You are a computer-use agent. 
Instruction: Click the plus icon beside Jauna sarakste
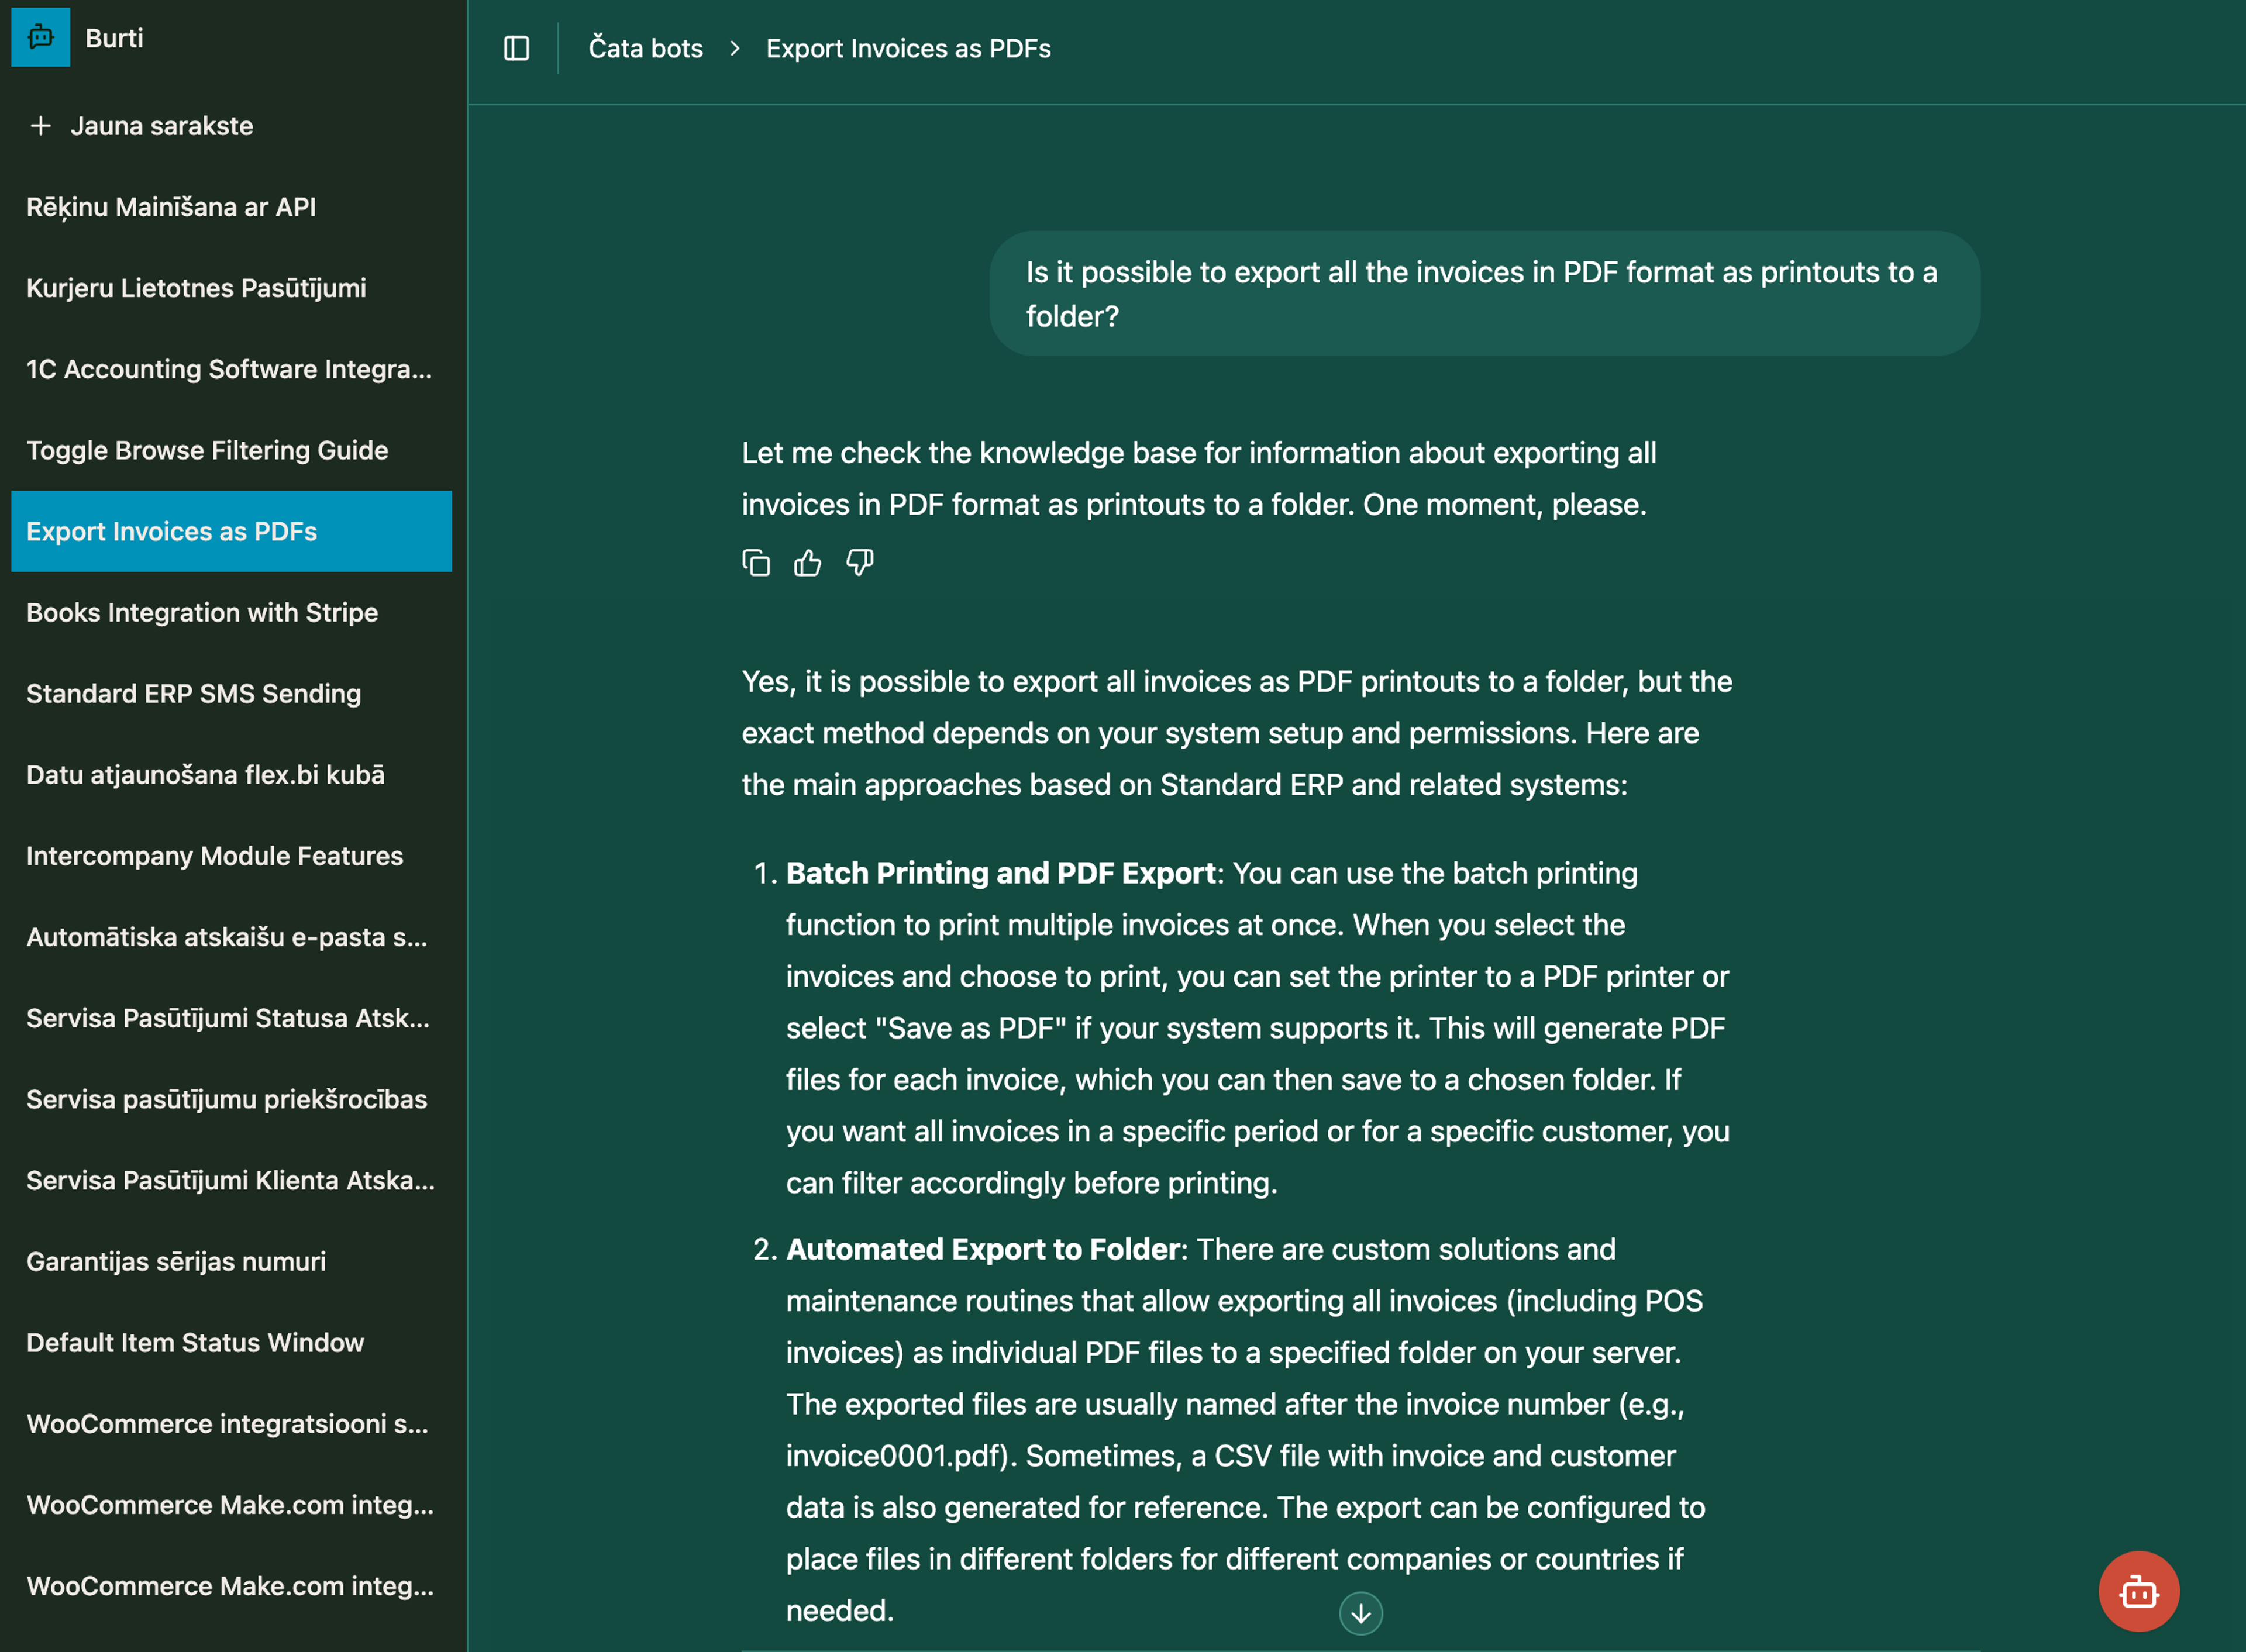click(x=41, y=126)
